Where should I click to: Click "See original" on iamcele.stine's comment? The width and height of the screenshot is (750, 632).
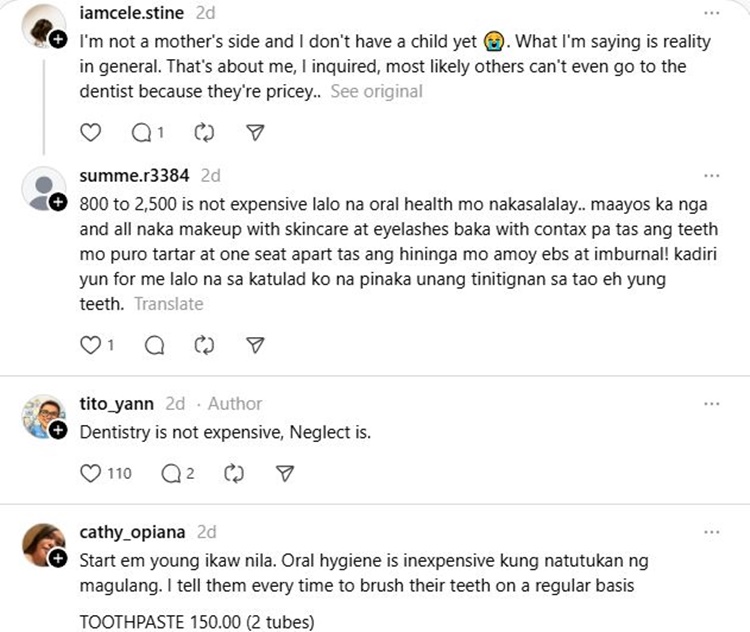point(376,91)
